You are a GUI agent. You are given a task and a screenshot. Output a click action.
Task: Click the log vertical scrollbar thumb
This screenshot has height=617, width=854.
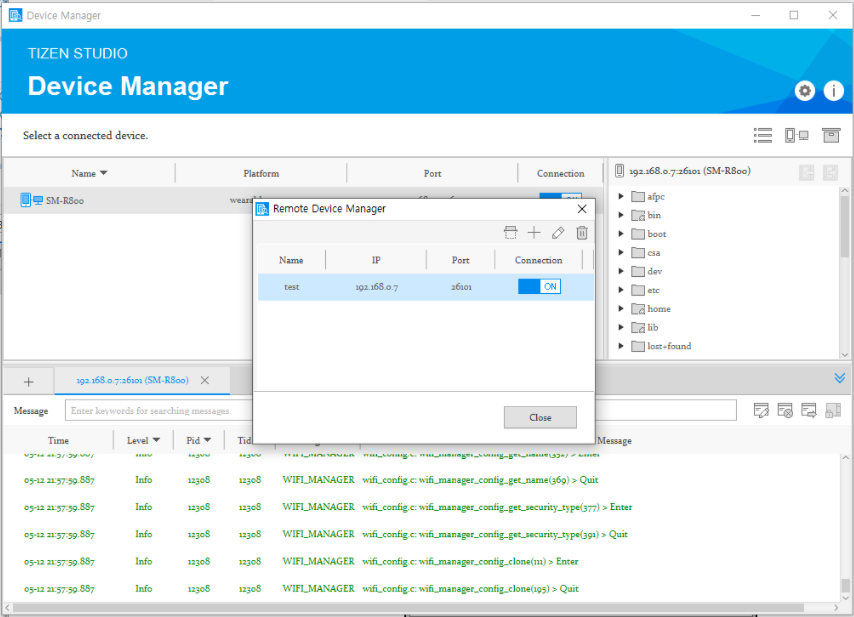(845, 585)
